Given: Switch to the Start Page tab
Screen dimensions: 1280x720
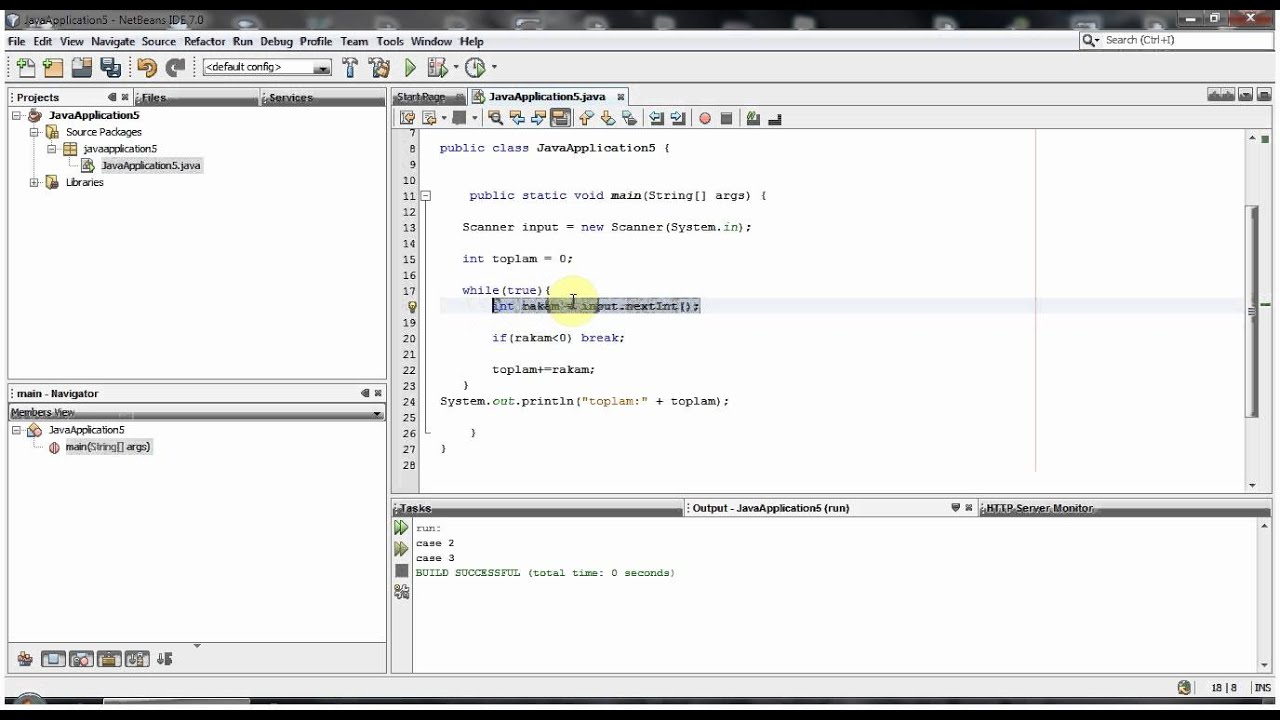Looking at the screenshot, I should click(421, 97).
